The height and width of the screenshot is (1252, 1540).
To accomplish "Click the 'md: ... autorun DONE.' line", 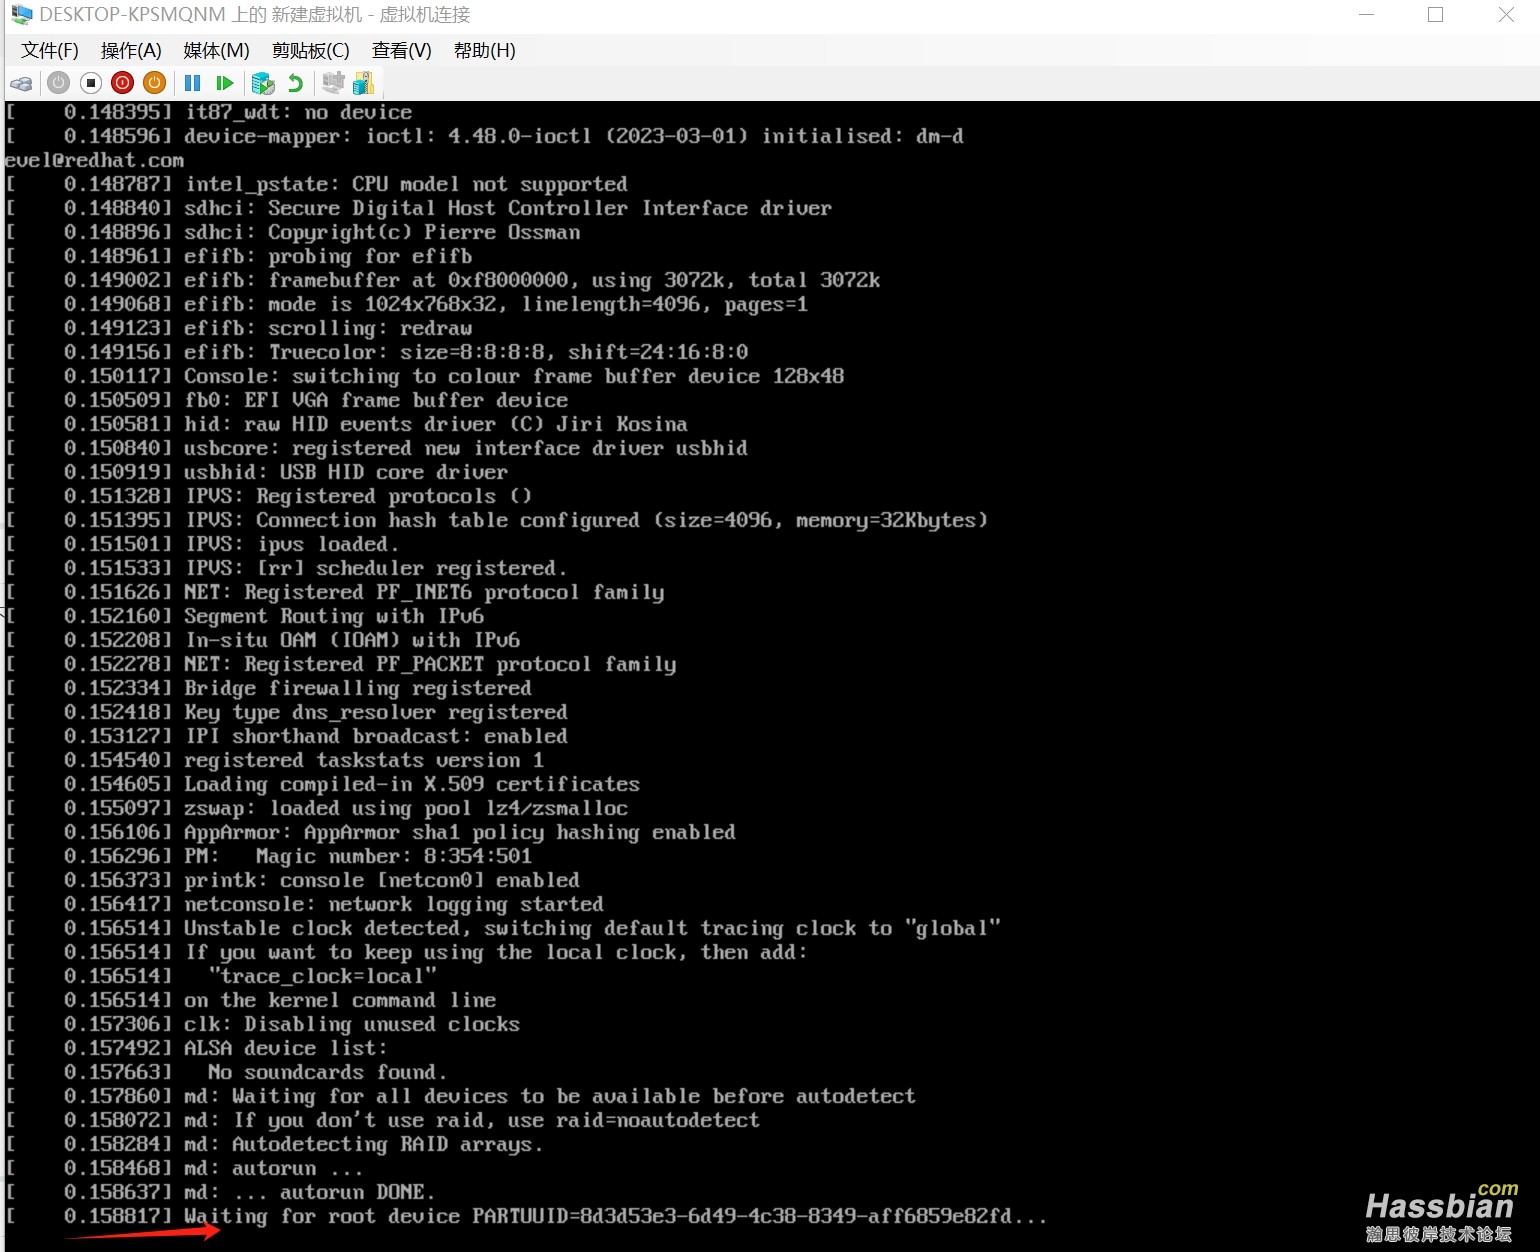I will (x=221, y=1193).
